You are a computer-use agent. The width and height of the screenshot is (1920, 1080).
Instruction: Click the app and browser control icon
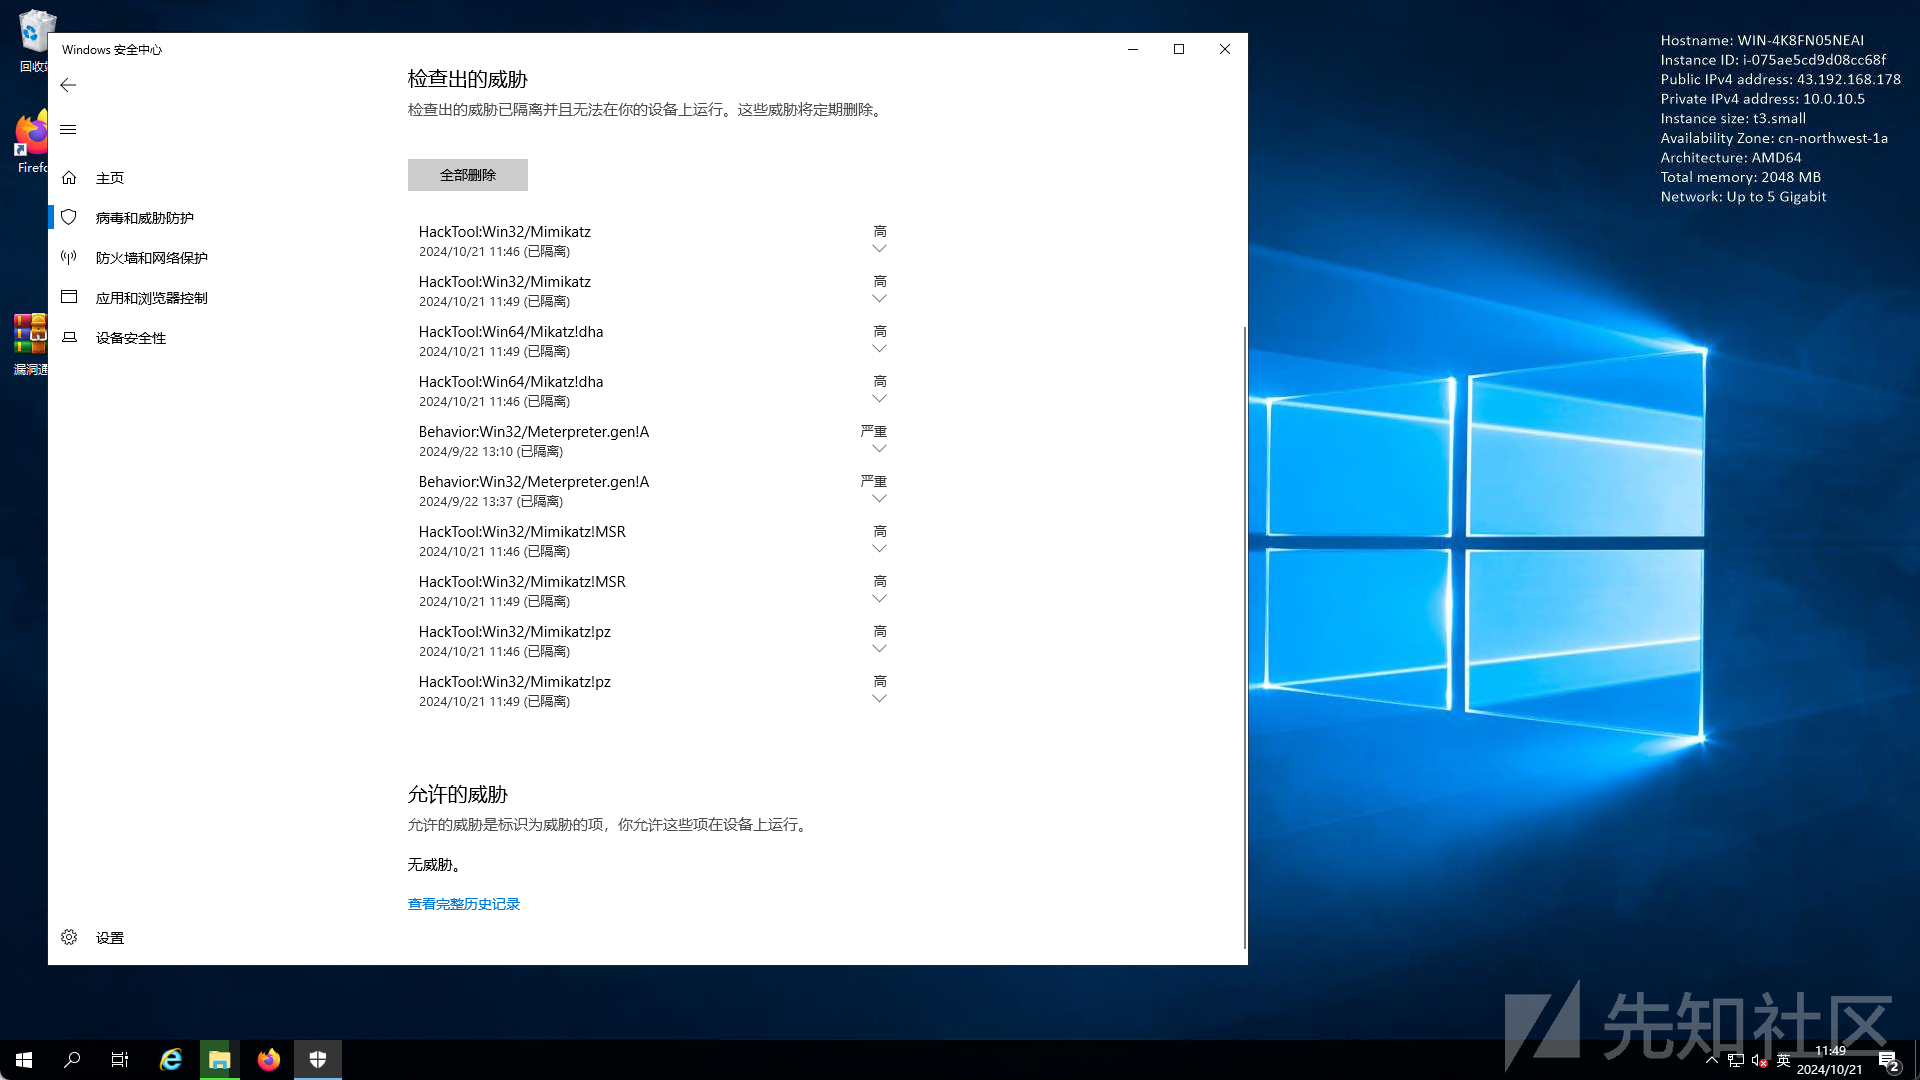click(x=69, y=297)
